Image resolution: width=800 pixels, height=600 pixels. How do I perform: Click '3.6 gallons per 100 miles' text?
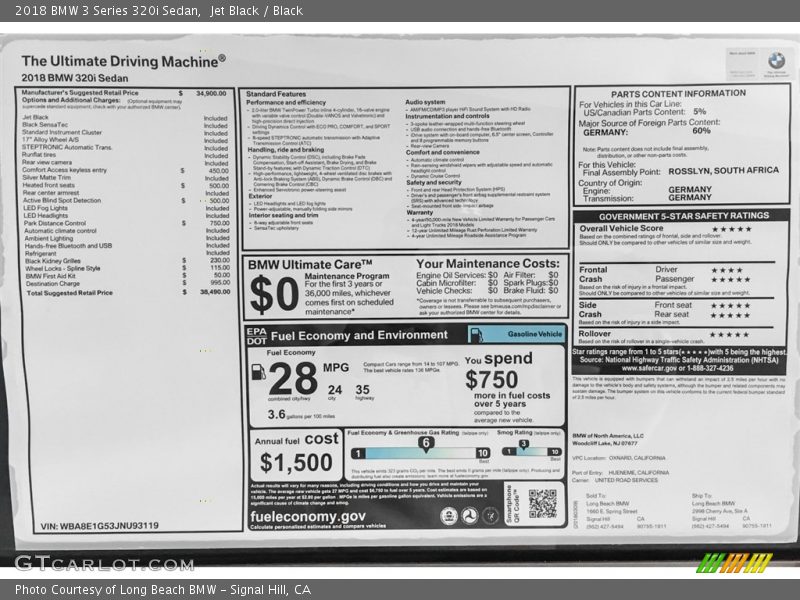(301, 414)
